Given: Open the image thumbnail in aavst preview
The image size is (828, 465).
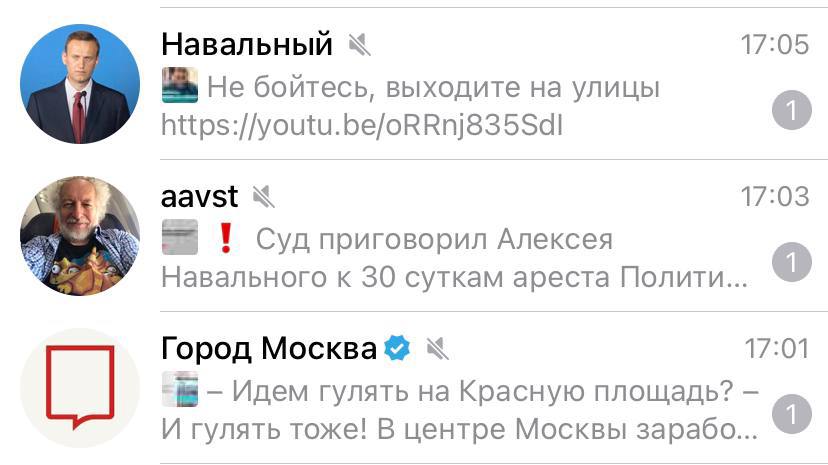Looking at the screenshot, I should (180, 237).
